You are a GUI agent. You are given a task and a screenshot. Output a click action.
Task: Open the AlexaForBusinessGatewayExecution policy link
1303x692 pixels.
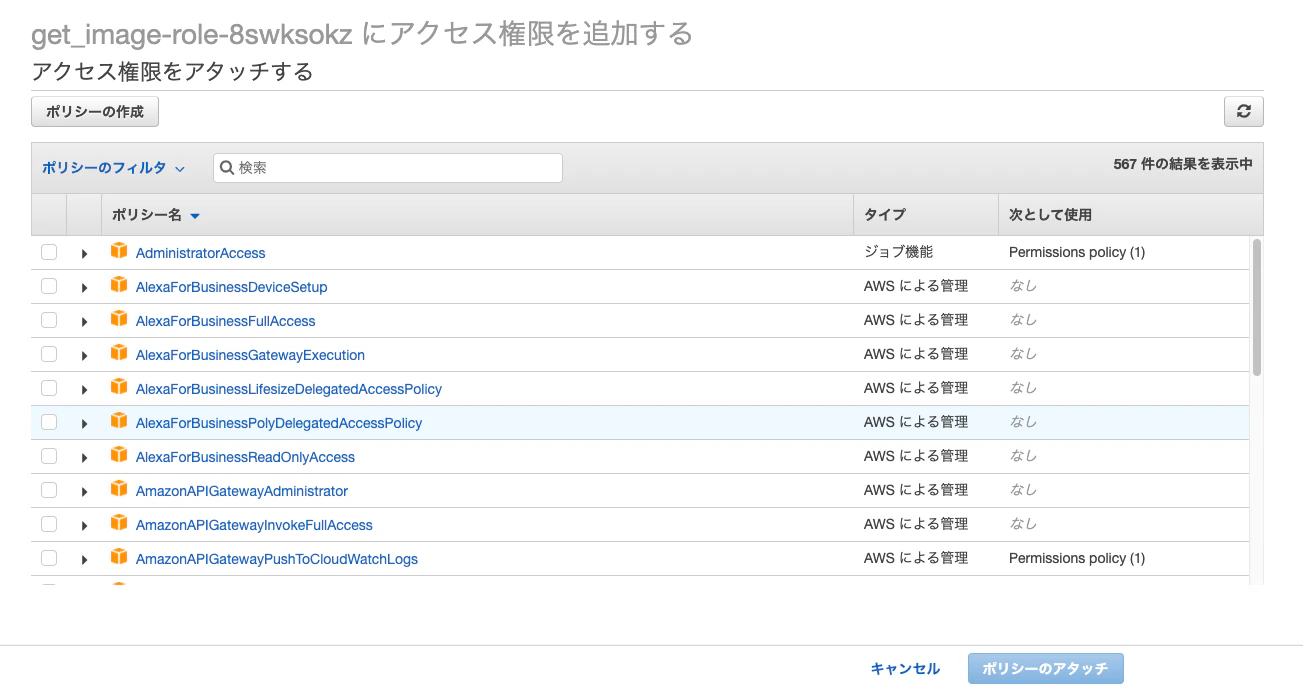(249, 354)
